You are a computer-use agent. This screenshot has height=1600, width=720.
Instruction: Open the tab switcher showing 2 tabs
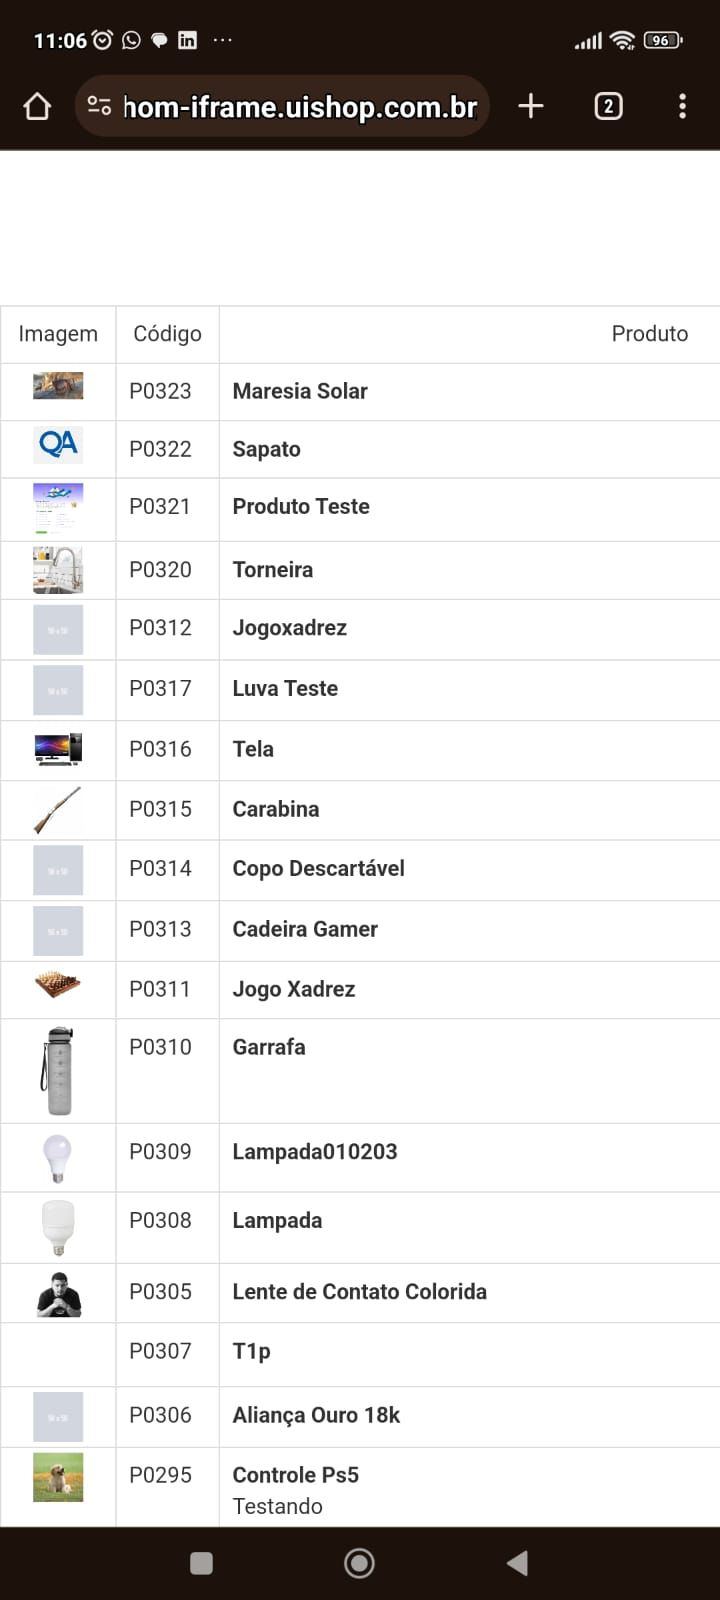pos(608,106)
